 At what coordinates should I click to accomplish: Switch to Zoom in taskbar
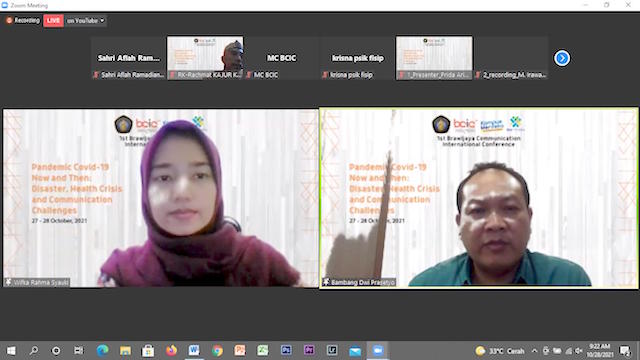[378, 351]
